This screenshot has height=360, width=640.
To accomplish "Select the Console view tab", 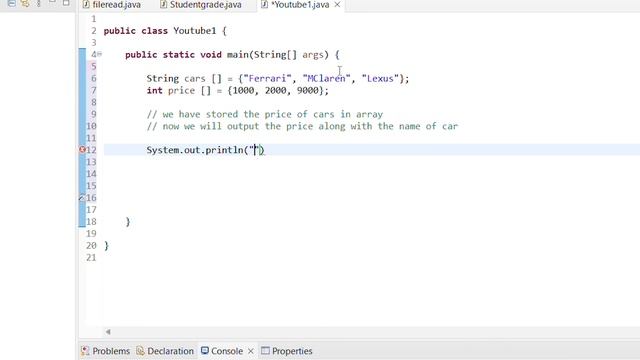I will tap(222, 351).
